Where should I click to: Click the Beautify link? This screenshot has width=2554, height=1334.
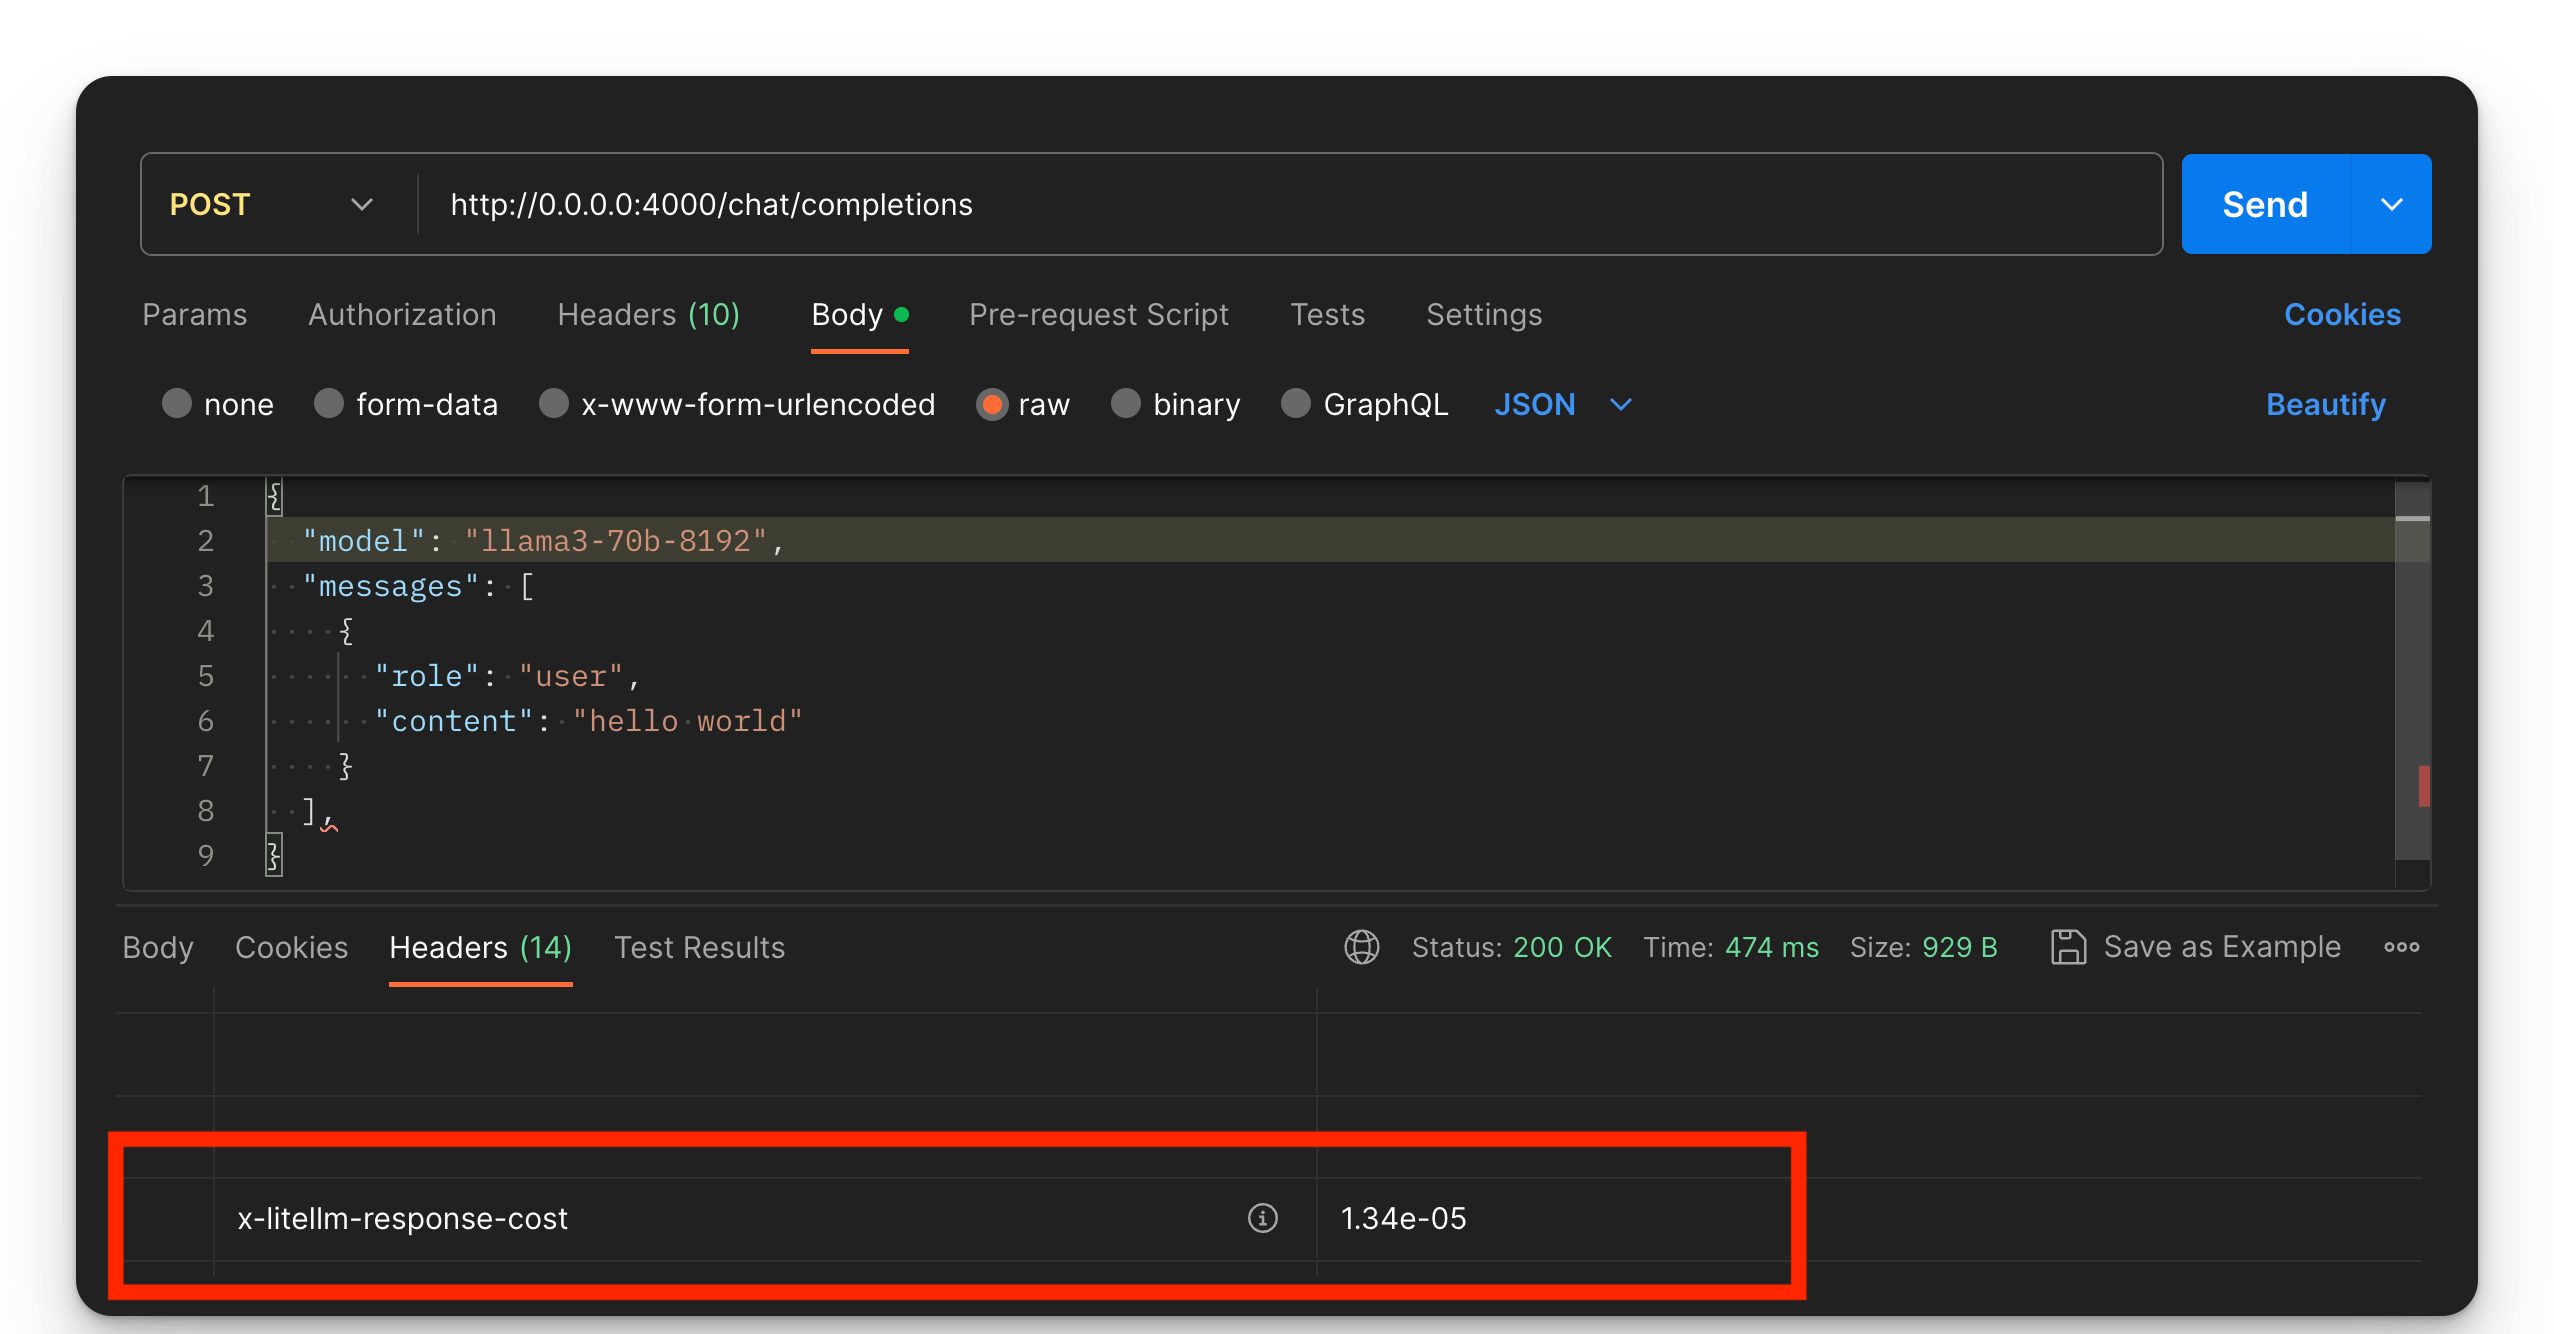click(2325, 404)
